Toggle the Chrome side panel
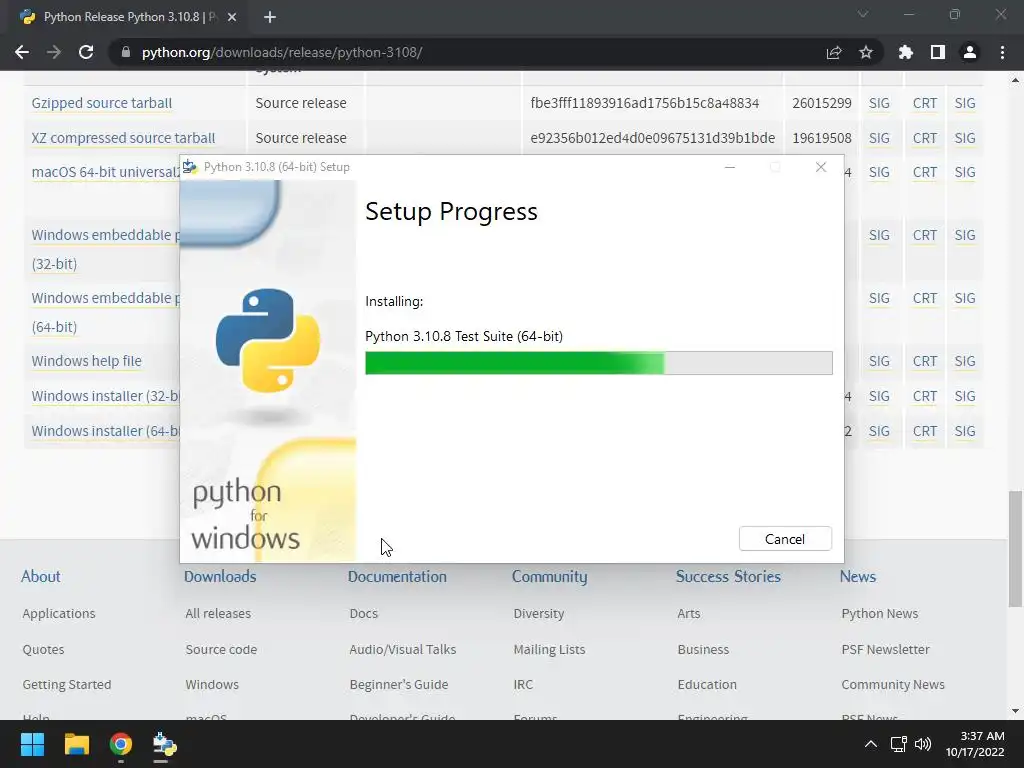The width and height of the screenshot is (1024, 768). pos(937,52)
